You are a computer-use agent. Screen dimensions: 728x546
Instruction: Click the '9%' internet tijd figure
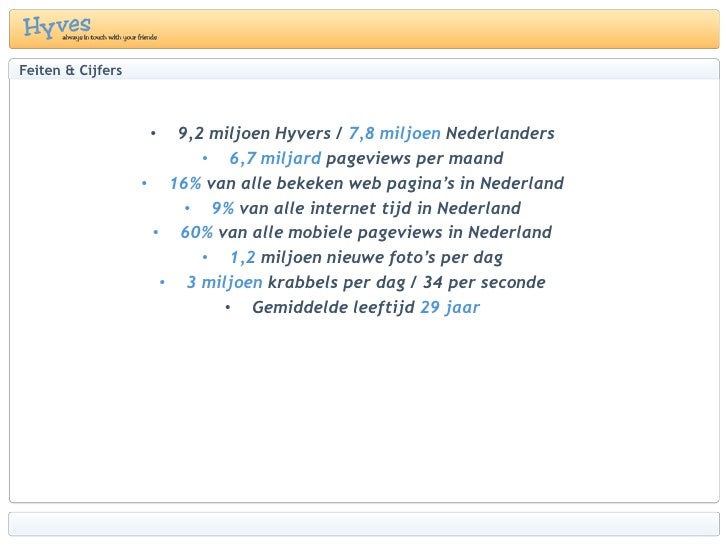point(223,208)
